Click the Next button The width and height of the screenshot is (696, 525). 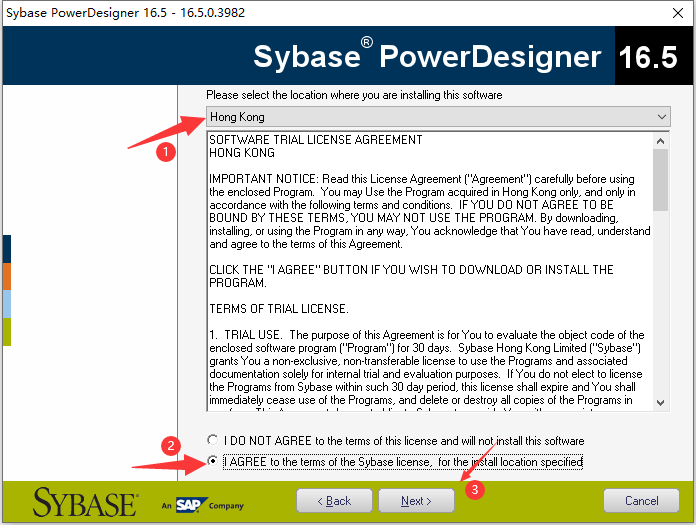click(x=416, y=501)
